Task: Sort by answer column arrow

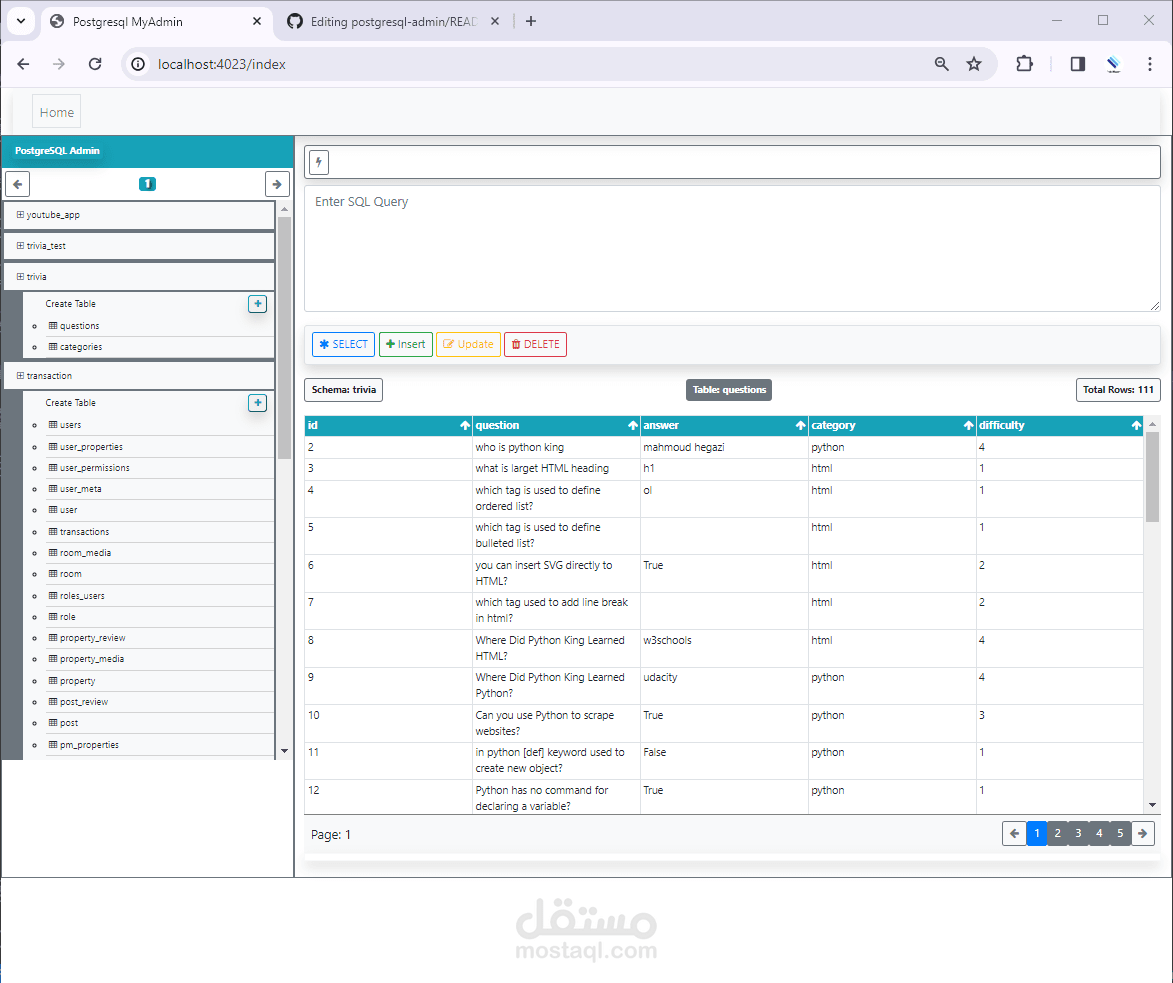Action: 800,426
